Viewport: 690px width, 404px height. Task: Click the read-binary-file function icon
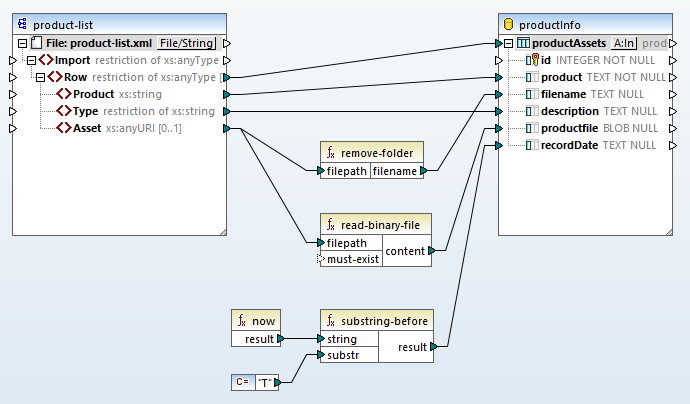coord(331,225)
